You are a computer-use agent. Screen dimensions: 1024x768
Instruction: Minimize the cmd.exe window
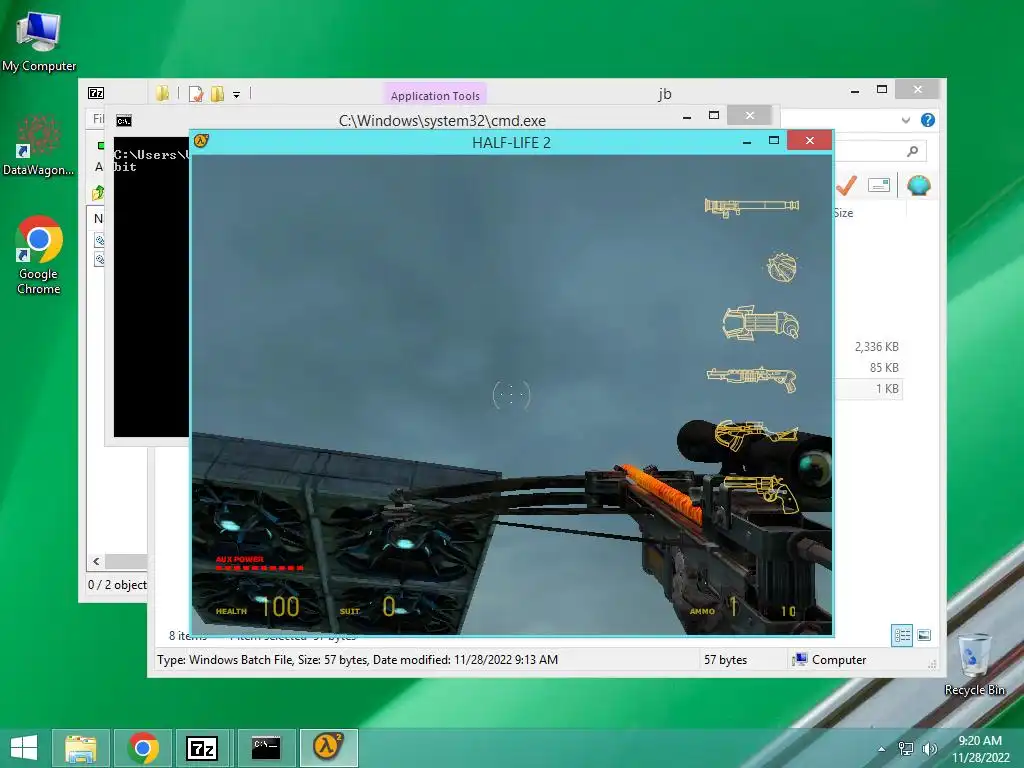pyautogui.click(x=686, y=117)
